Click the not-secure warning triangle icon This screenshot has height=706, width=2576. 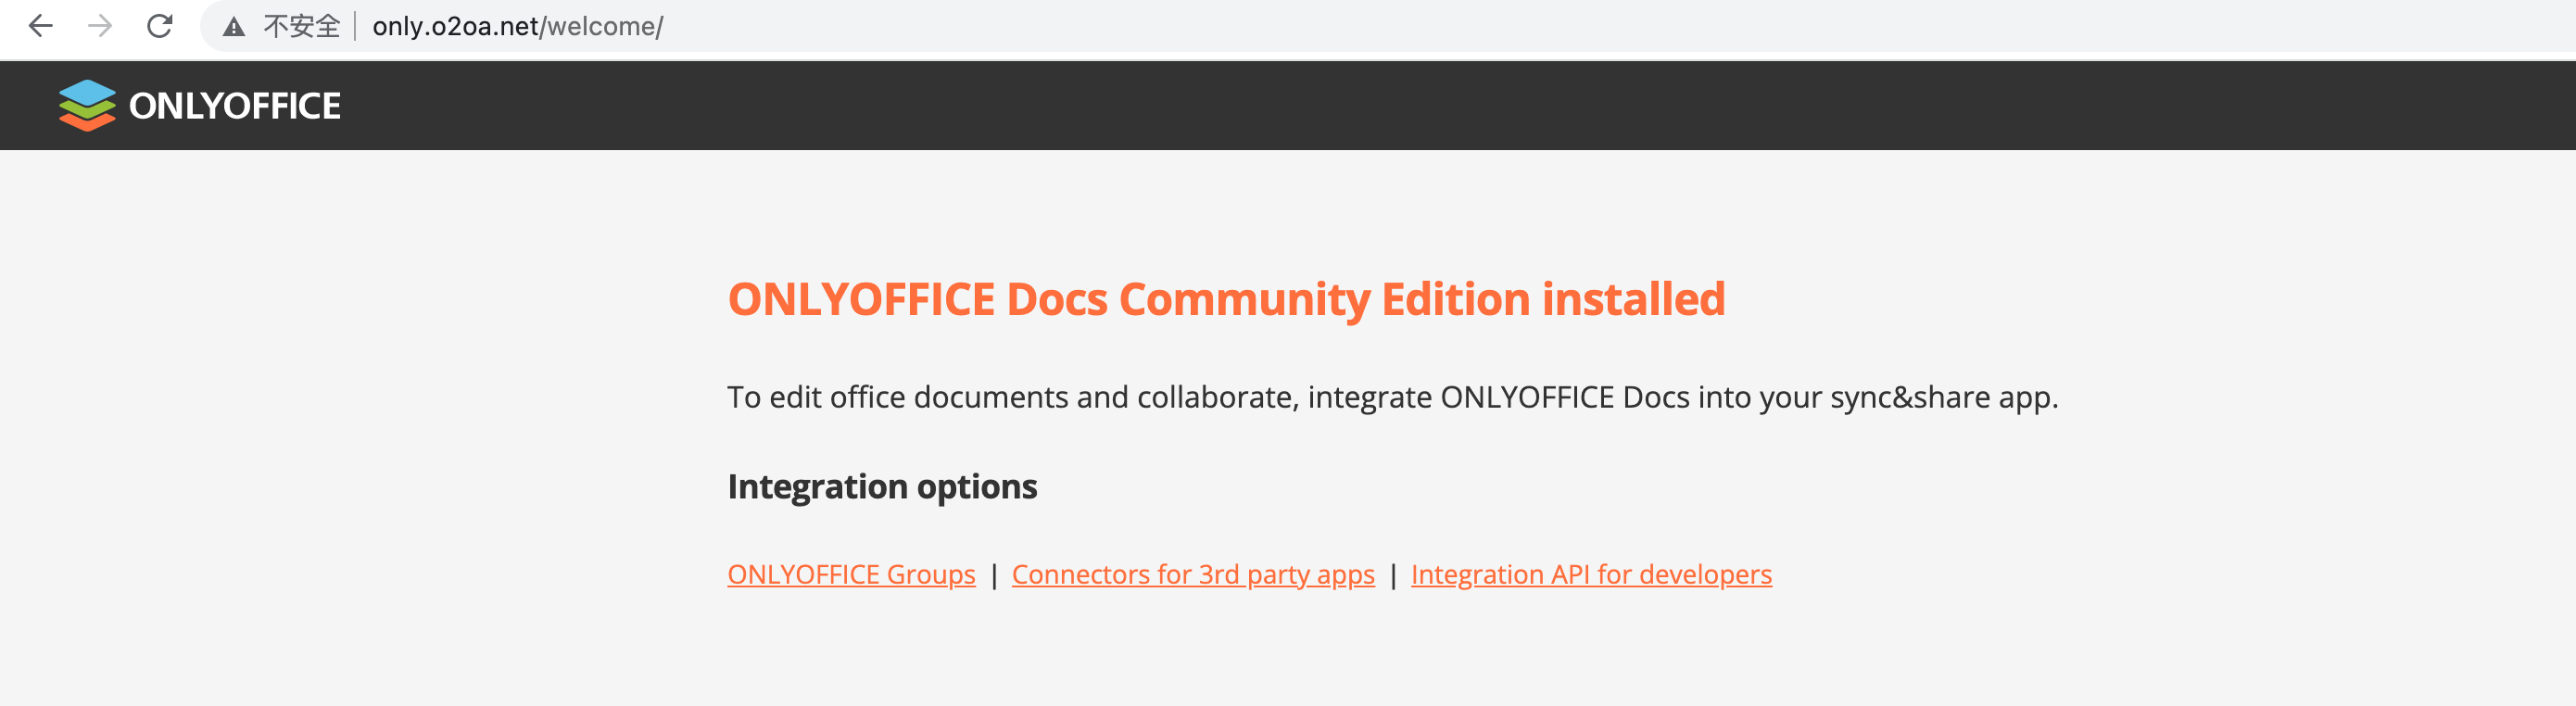[234, 27]
